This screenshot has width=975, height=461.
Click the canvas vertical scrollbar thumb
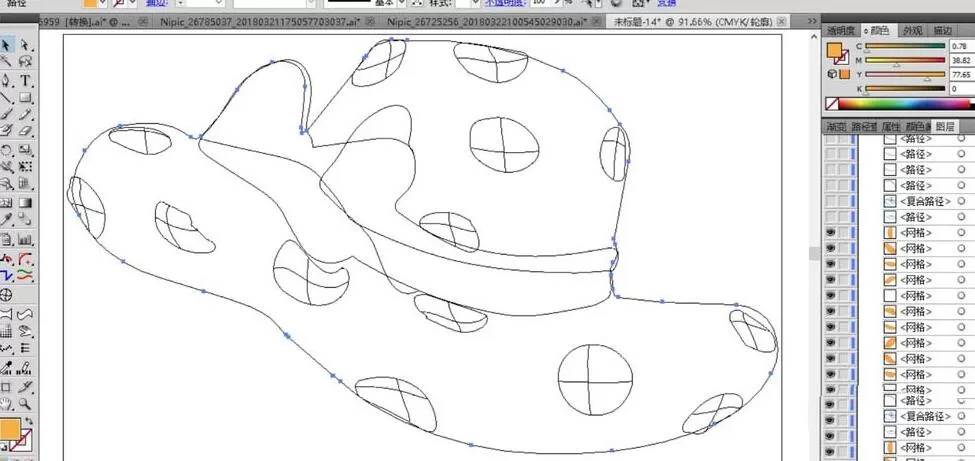click(813, 253)
